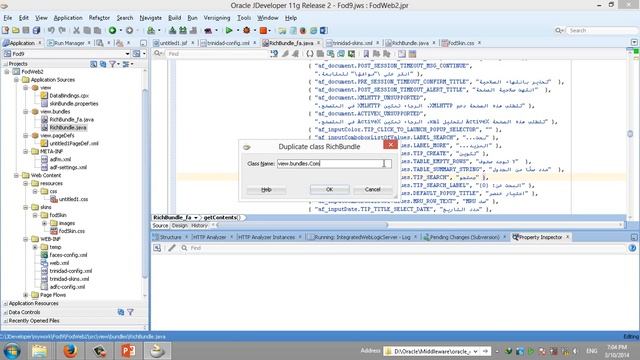This screenshot has height=360, width=640.
Task: Open the Versioning menu
Action: [x=217, y=18]
